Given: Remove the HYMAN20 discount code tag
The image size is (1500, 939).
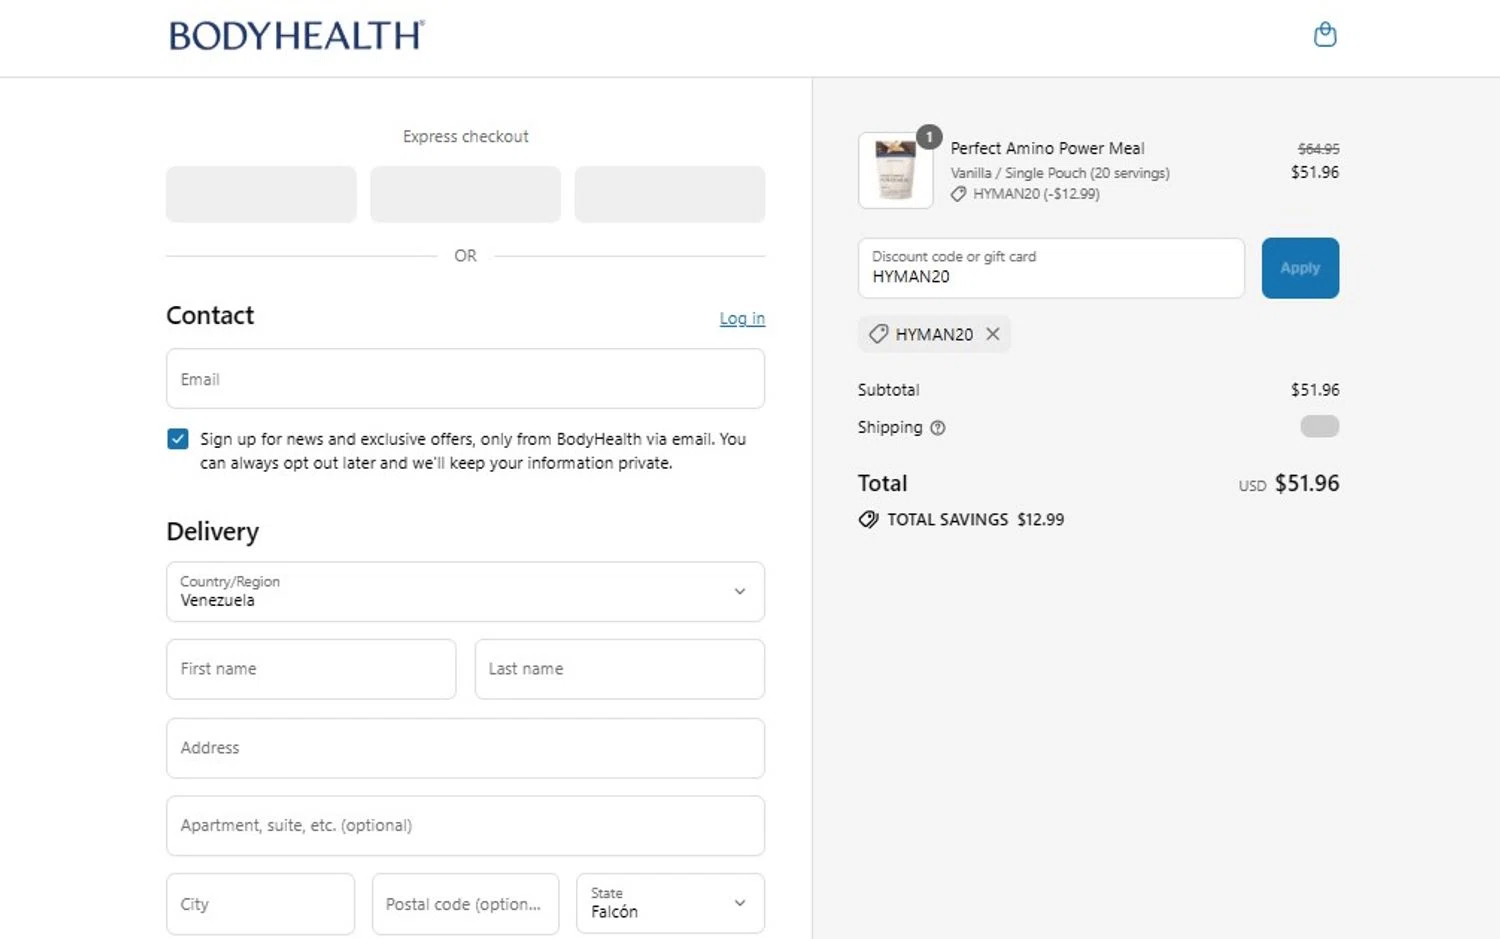Looking at the screenshot, I should pos(993,334).
